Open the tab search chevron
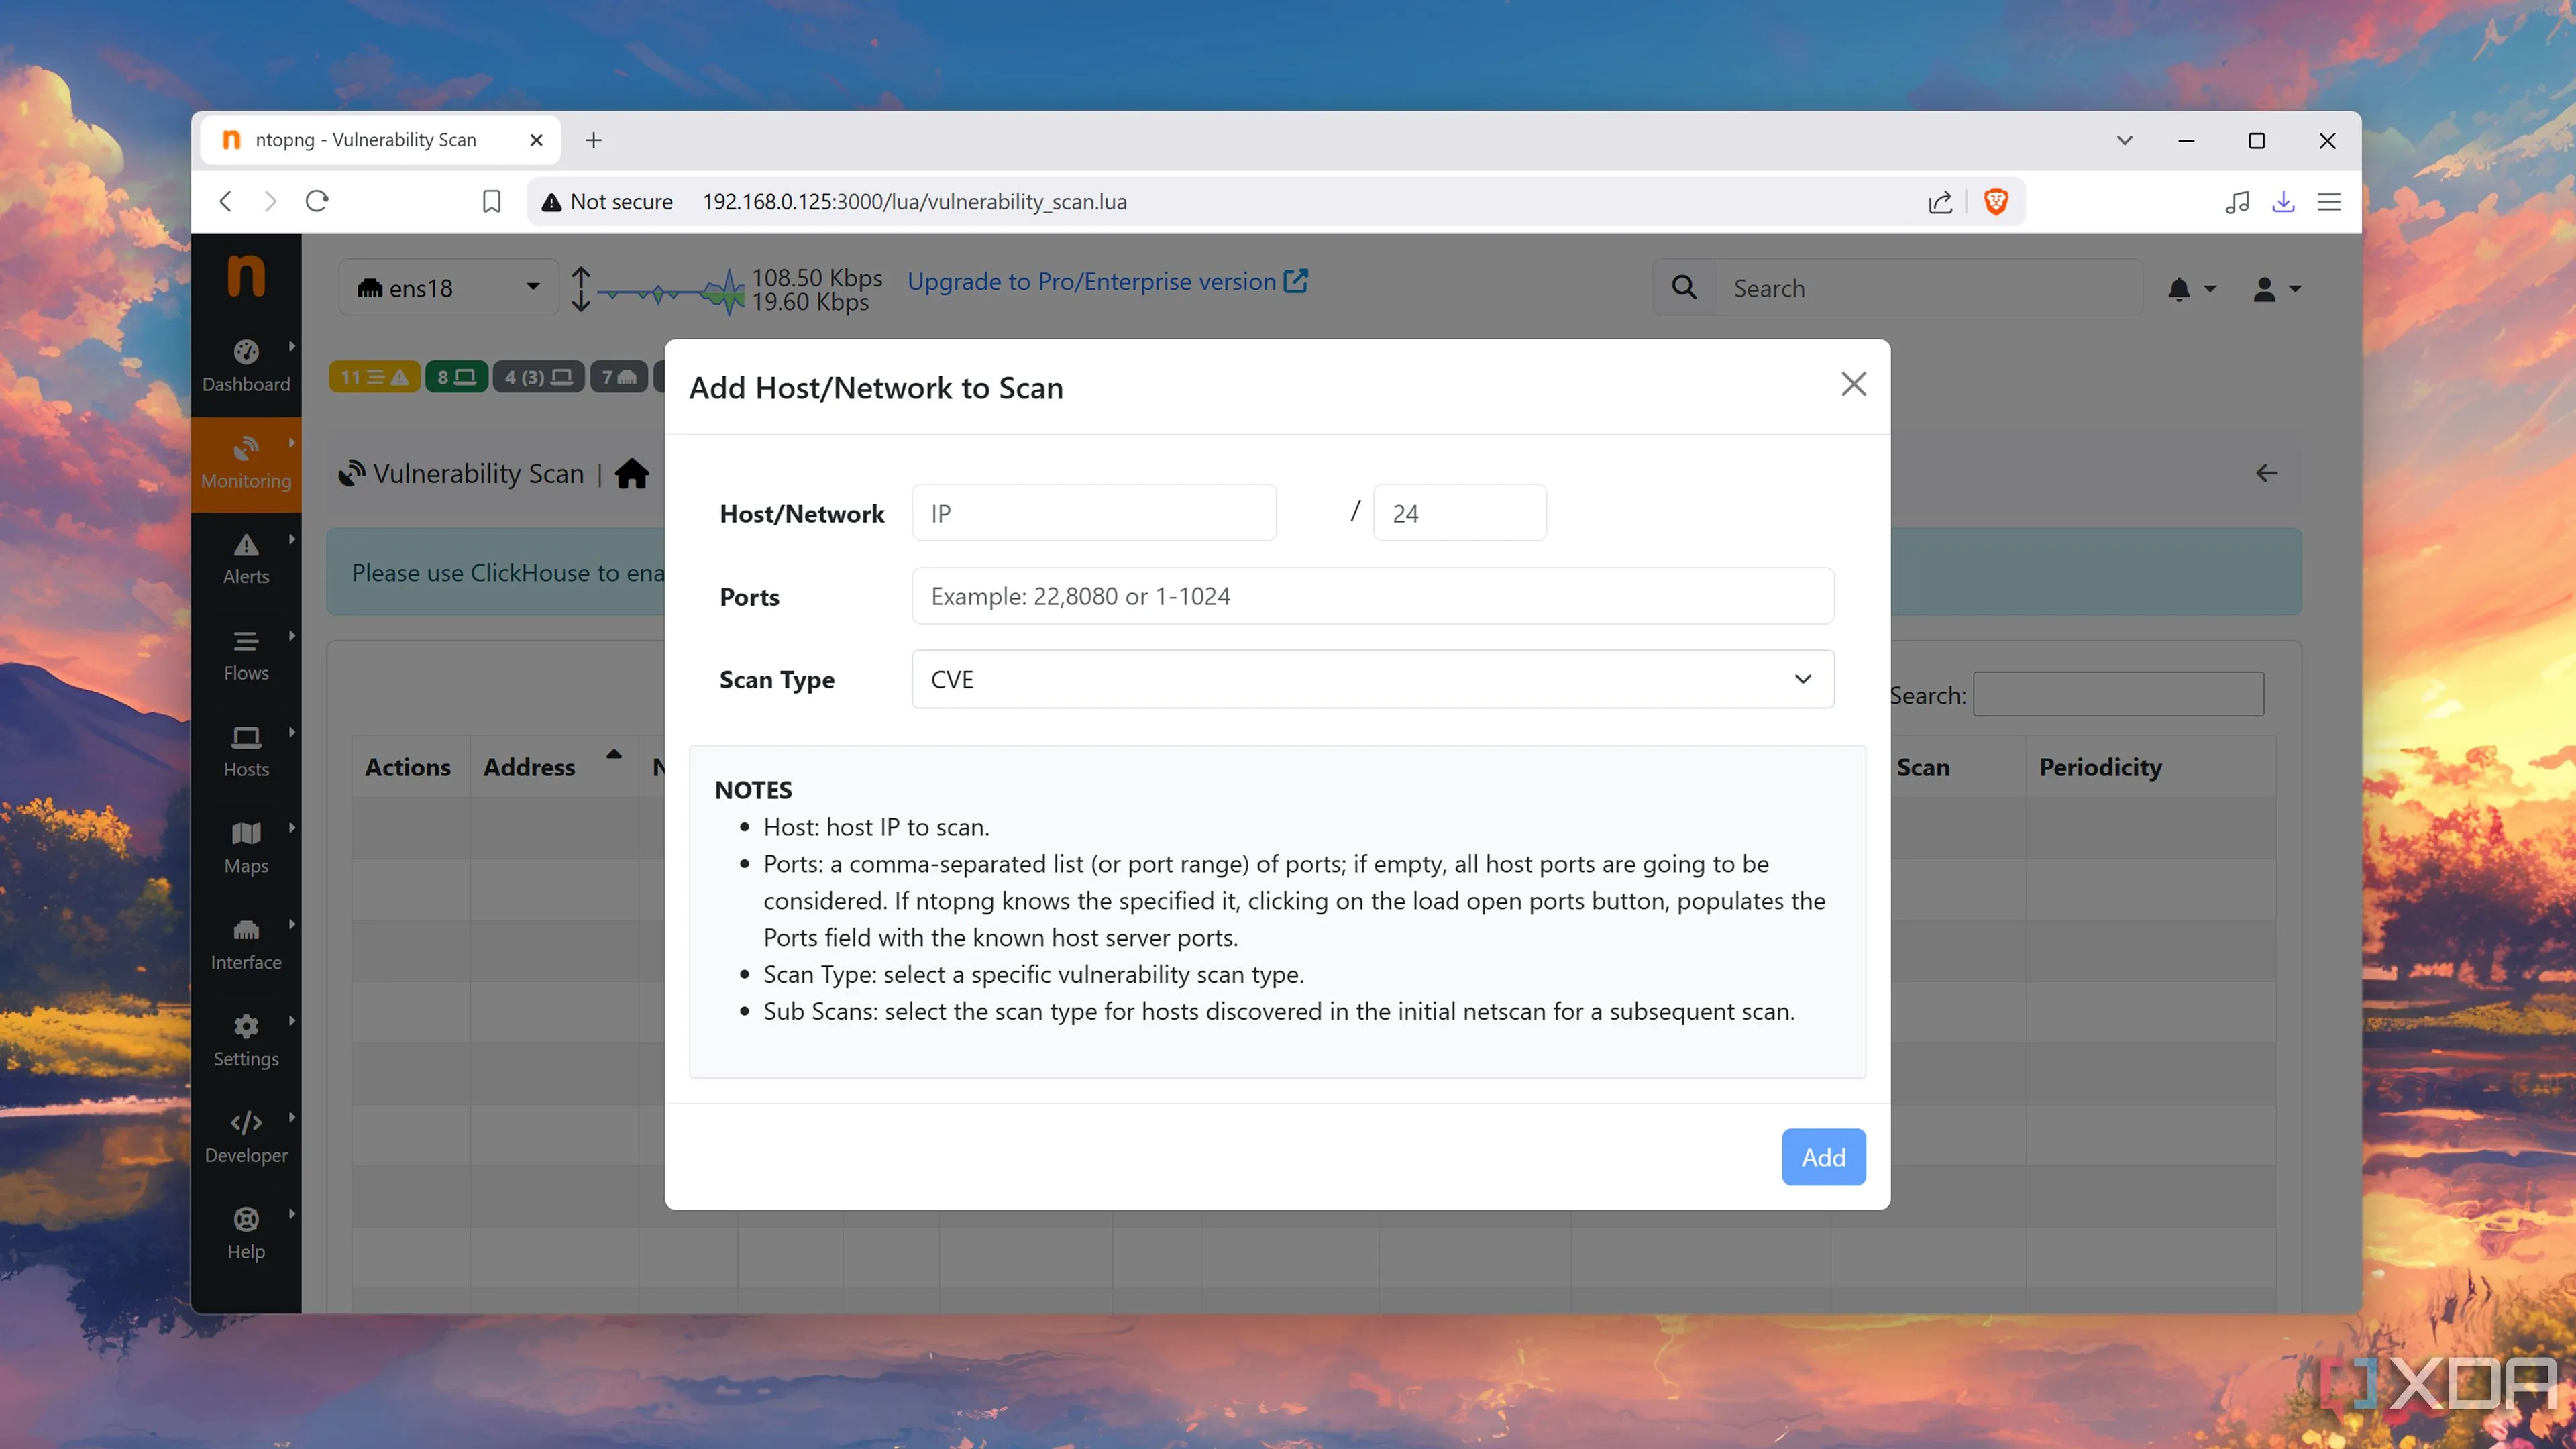2576x1449 pixels. click(2124, 140)
